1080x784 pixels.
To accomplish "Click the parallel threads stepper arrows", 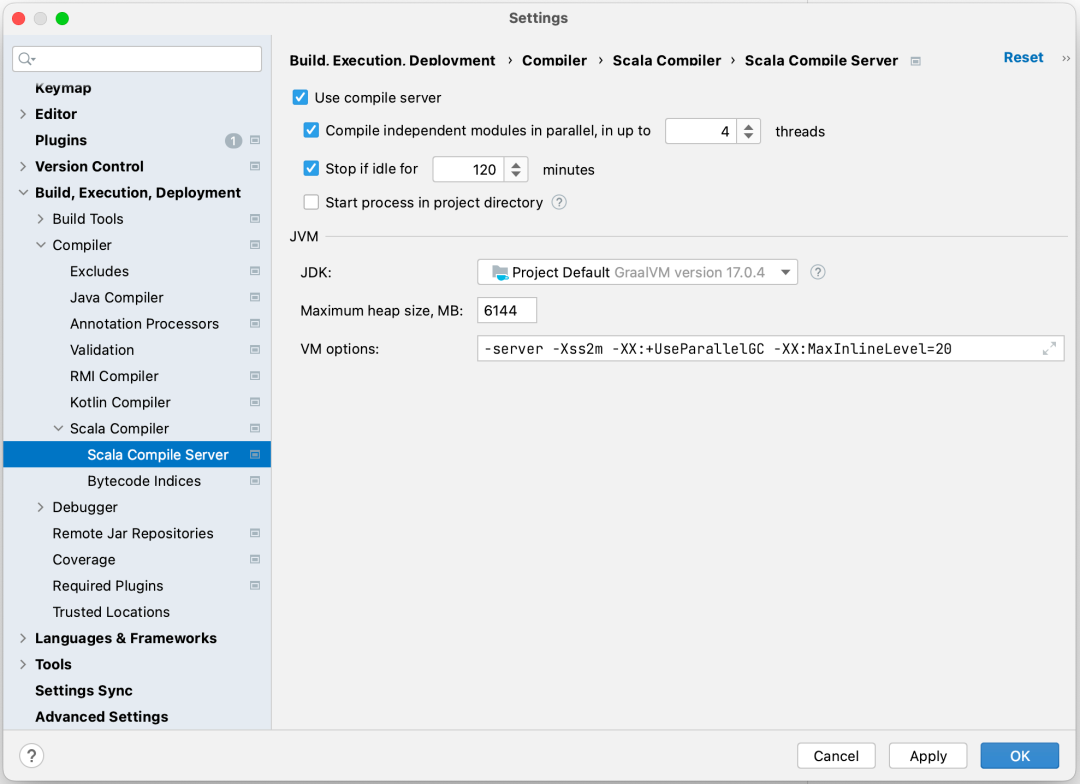I will (749, 131).
